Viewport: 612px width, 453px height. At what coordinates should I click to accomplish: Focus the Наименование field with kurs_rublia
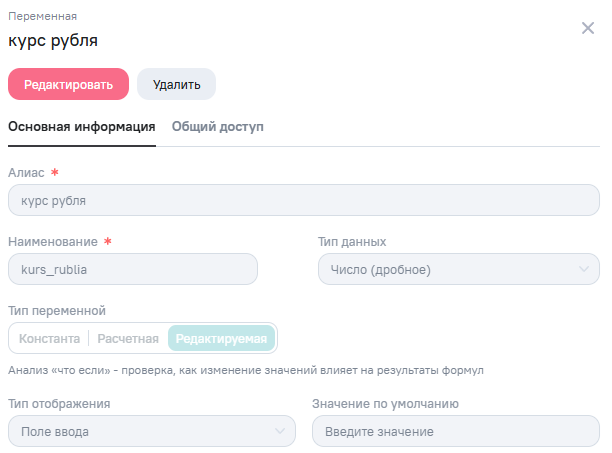pyautogui.click(x=132, y=269)
